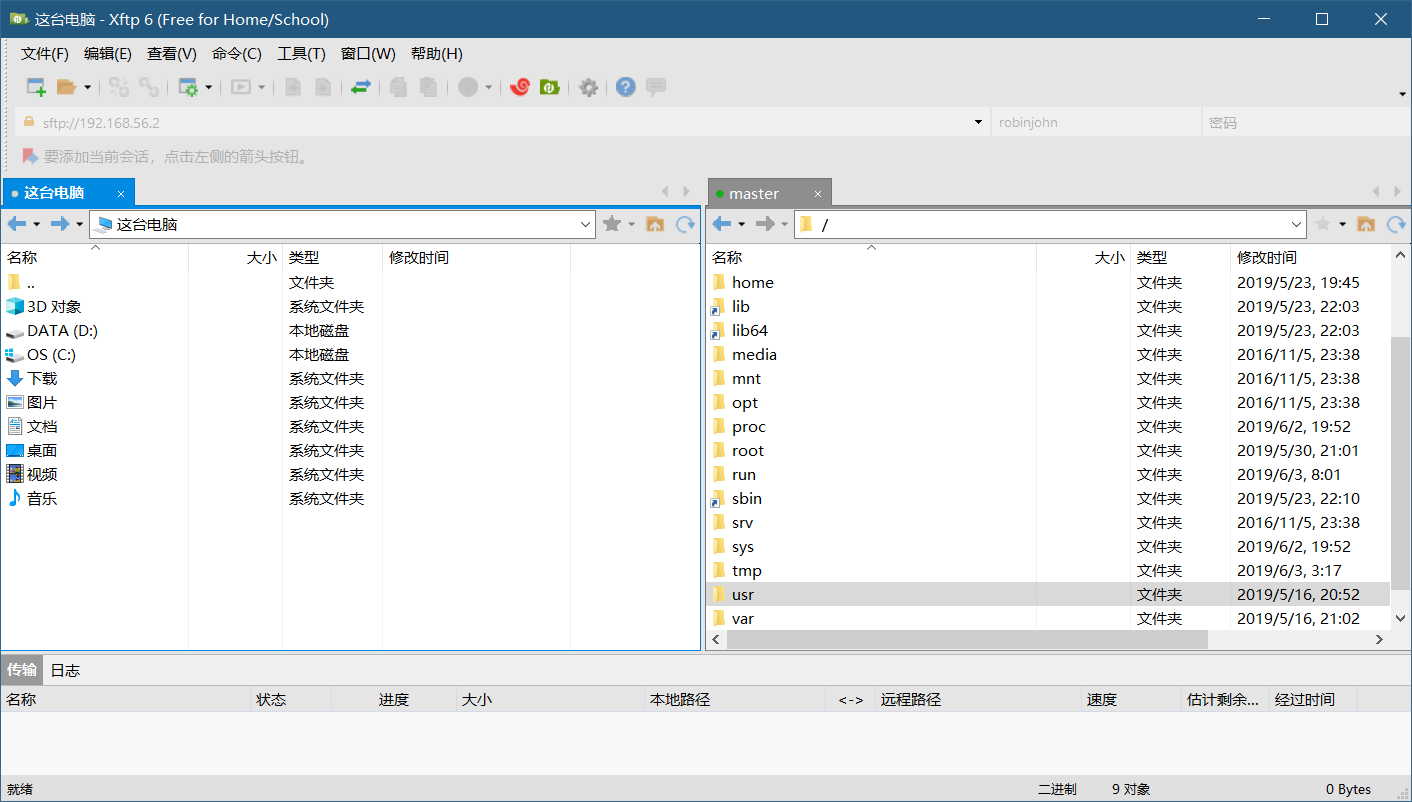Screen dimensions: 1412x802
Task: Launch Xshell via the red swirl icon
Action: 519,87
